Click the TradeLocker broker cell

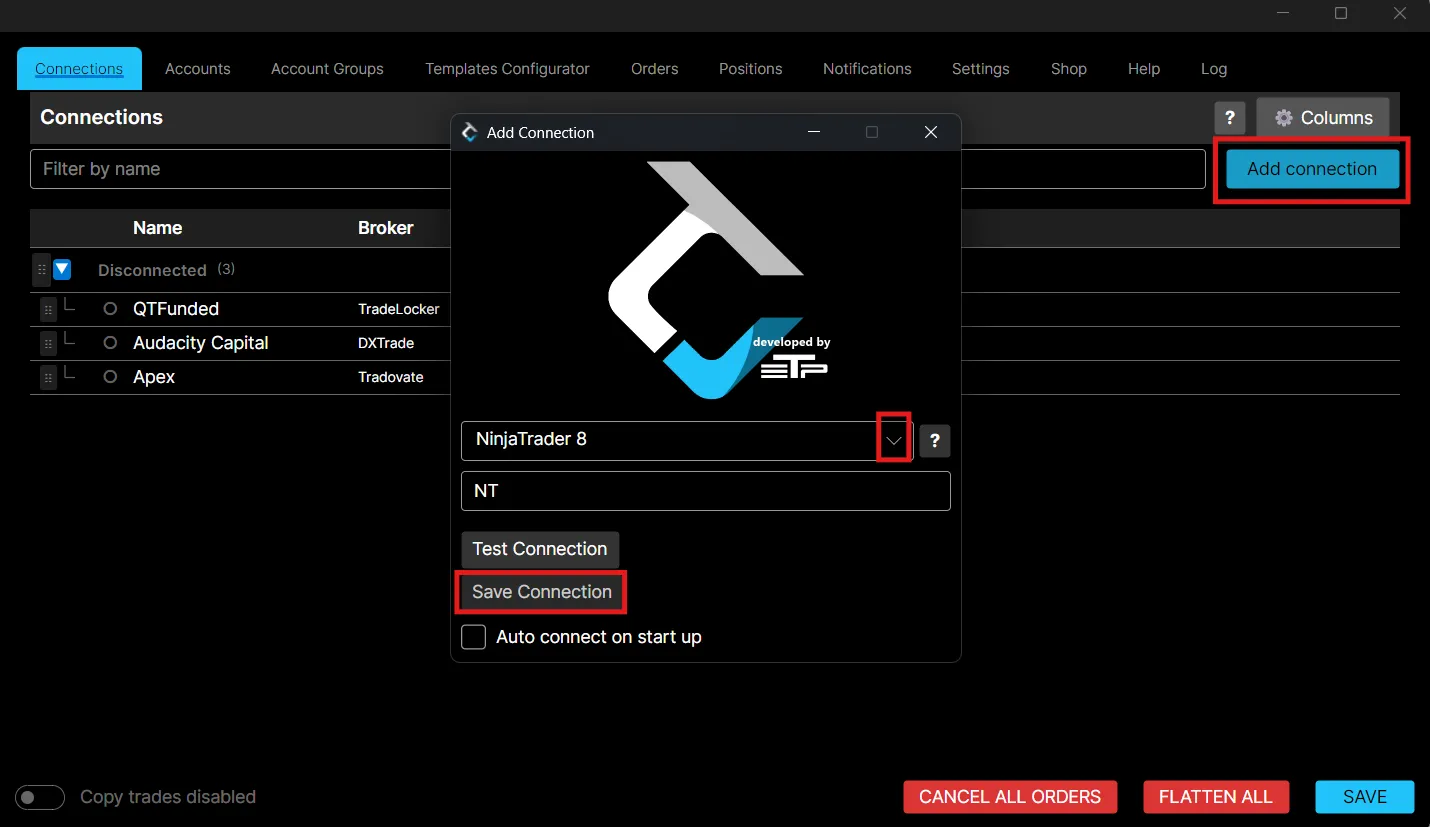(398, 310)
